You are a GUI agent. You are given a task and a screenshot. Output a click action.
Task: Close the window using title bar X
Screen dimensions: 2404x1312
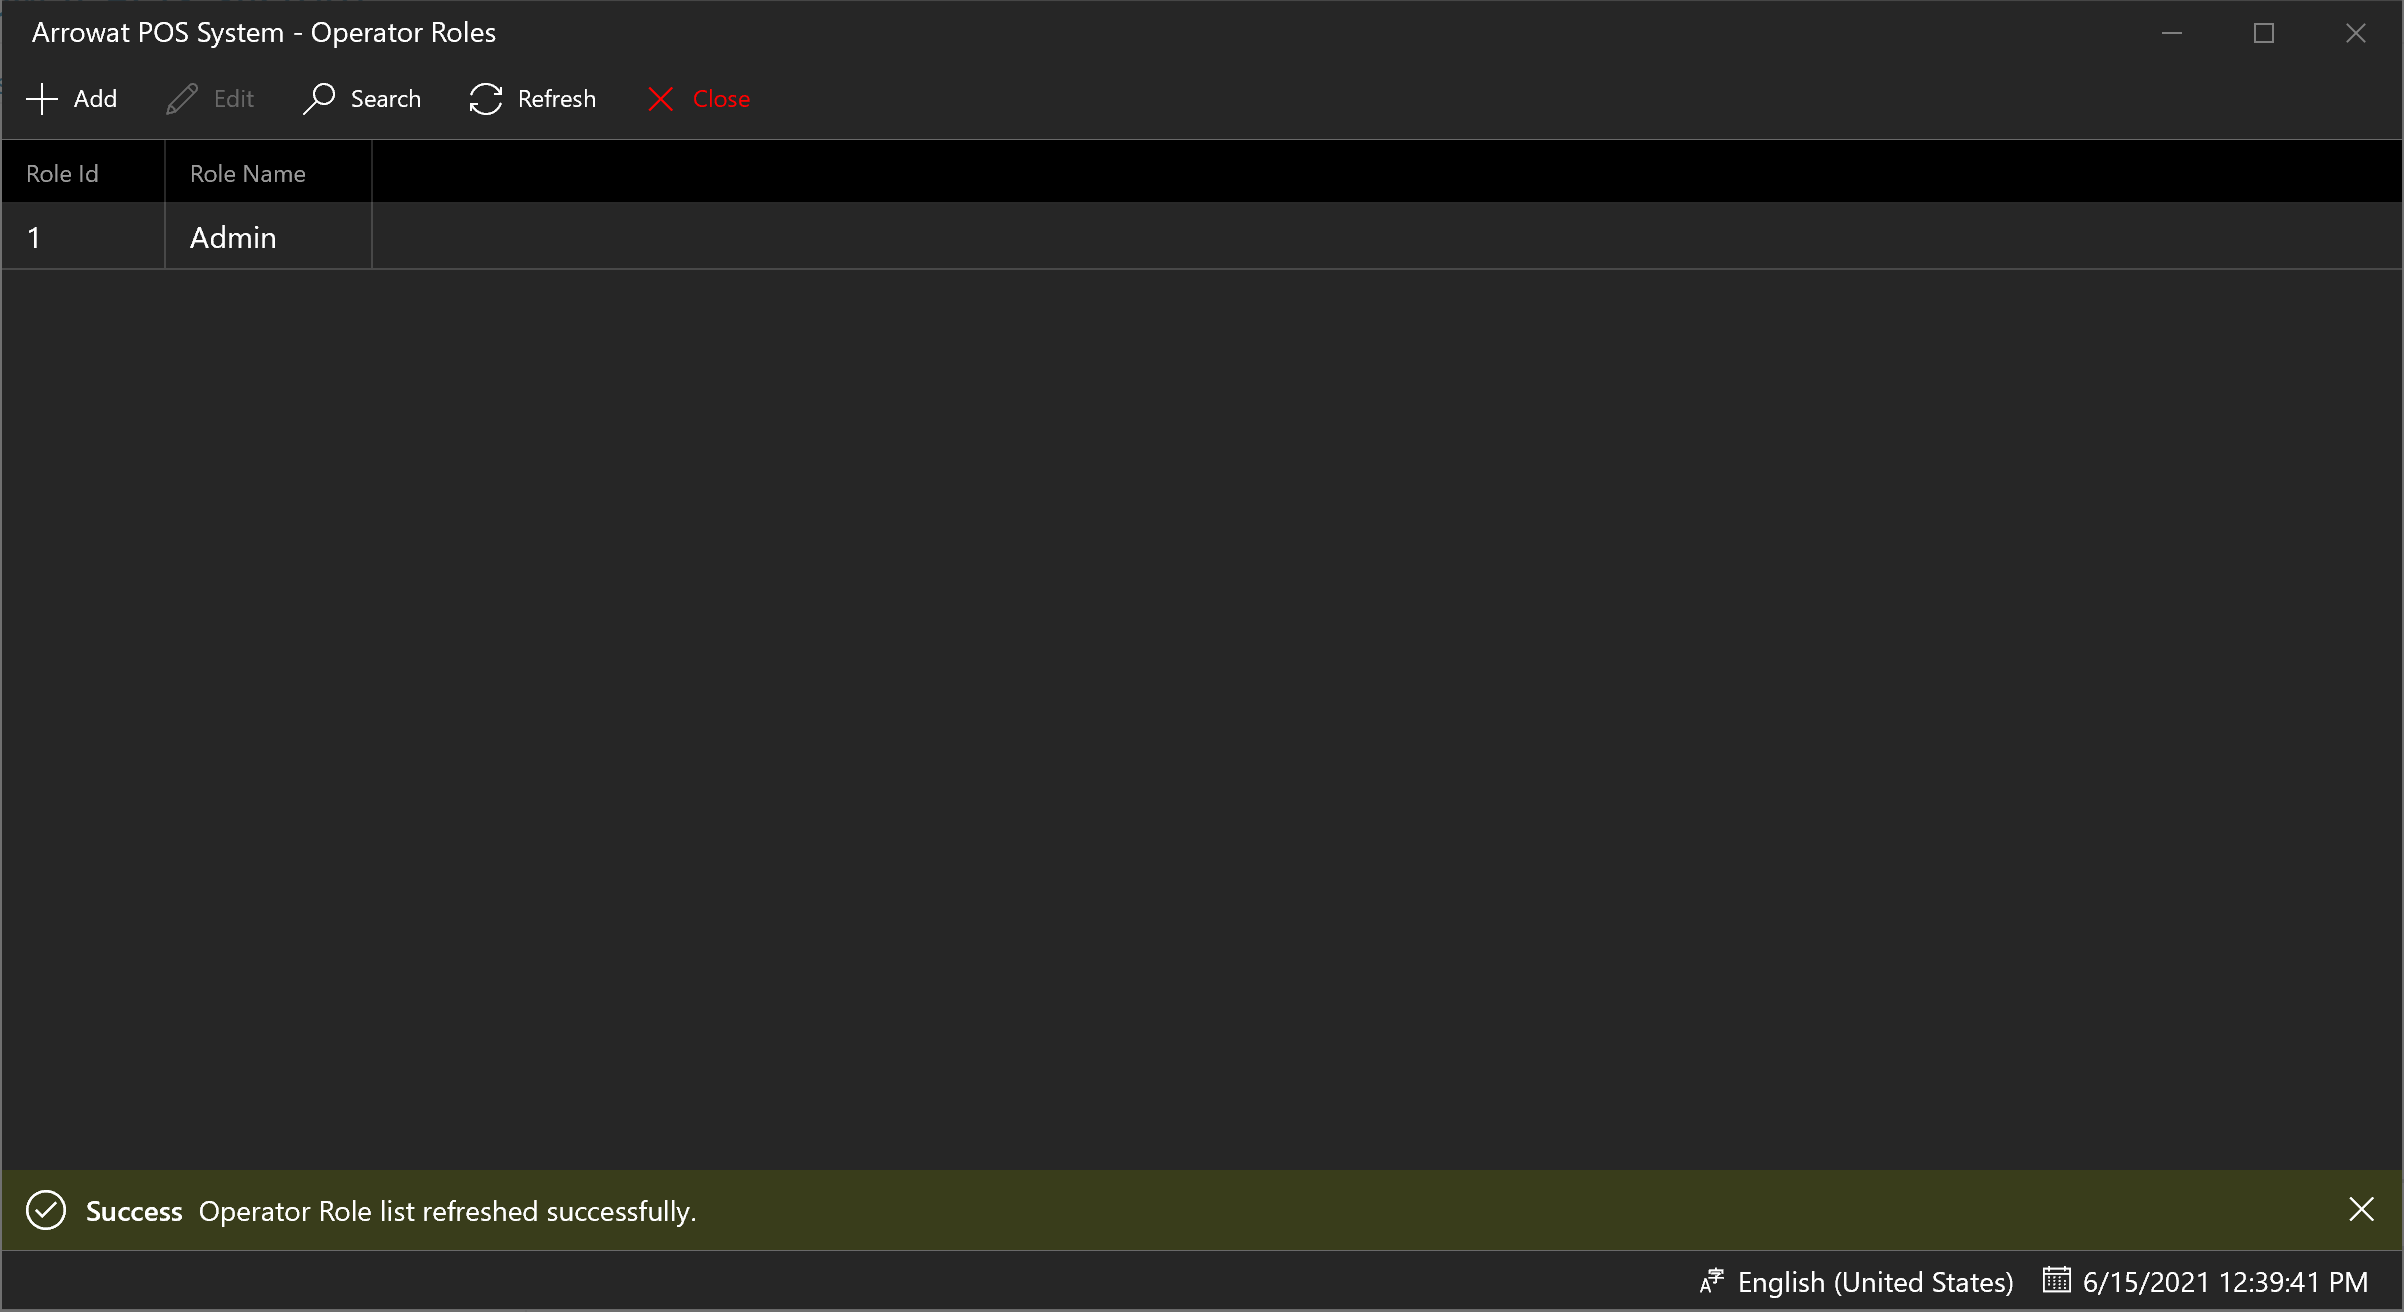(2356, 33)
